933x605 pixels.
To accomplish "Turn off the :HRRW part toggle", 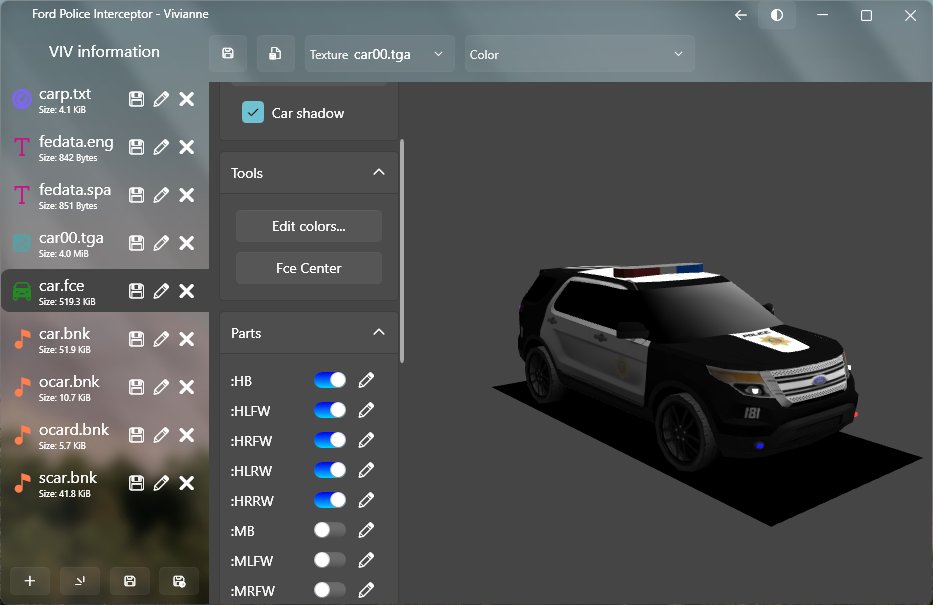I will click(330, 500).
